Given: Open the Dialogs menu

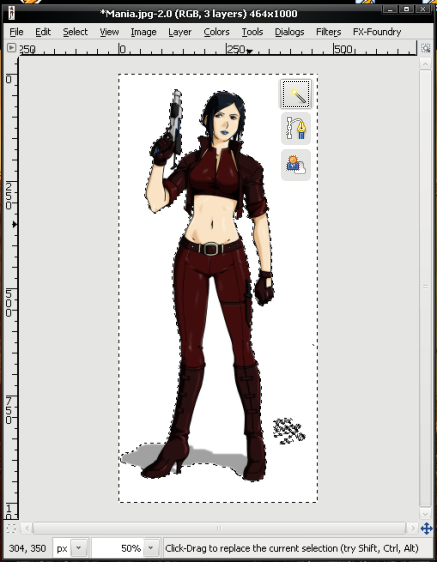Looking at the screenshot, I should tap(289, 32).
